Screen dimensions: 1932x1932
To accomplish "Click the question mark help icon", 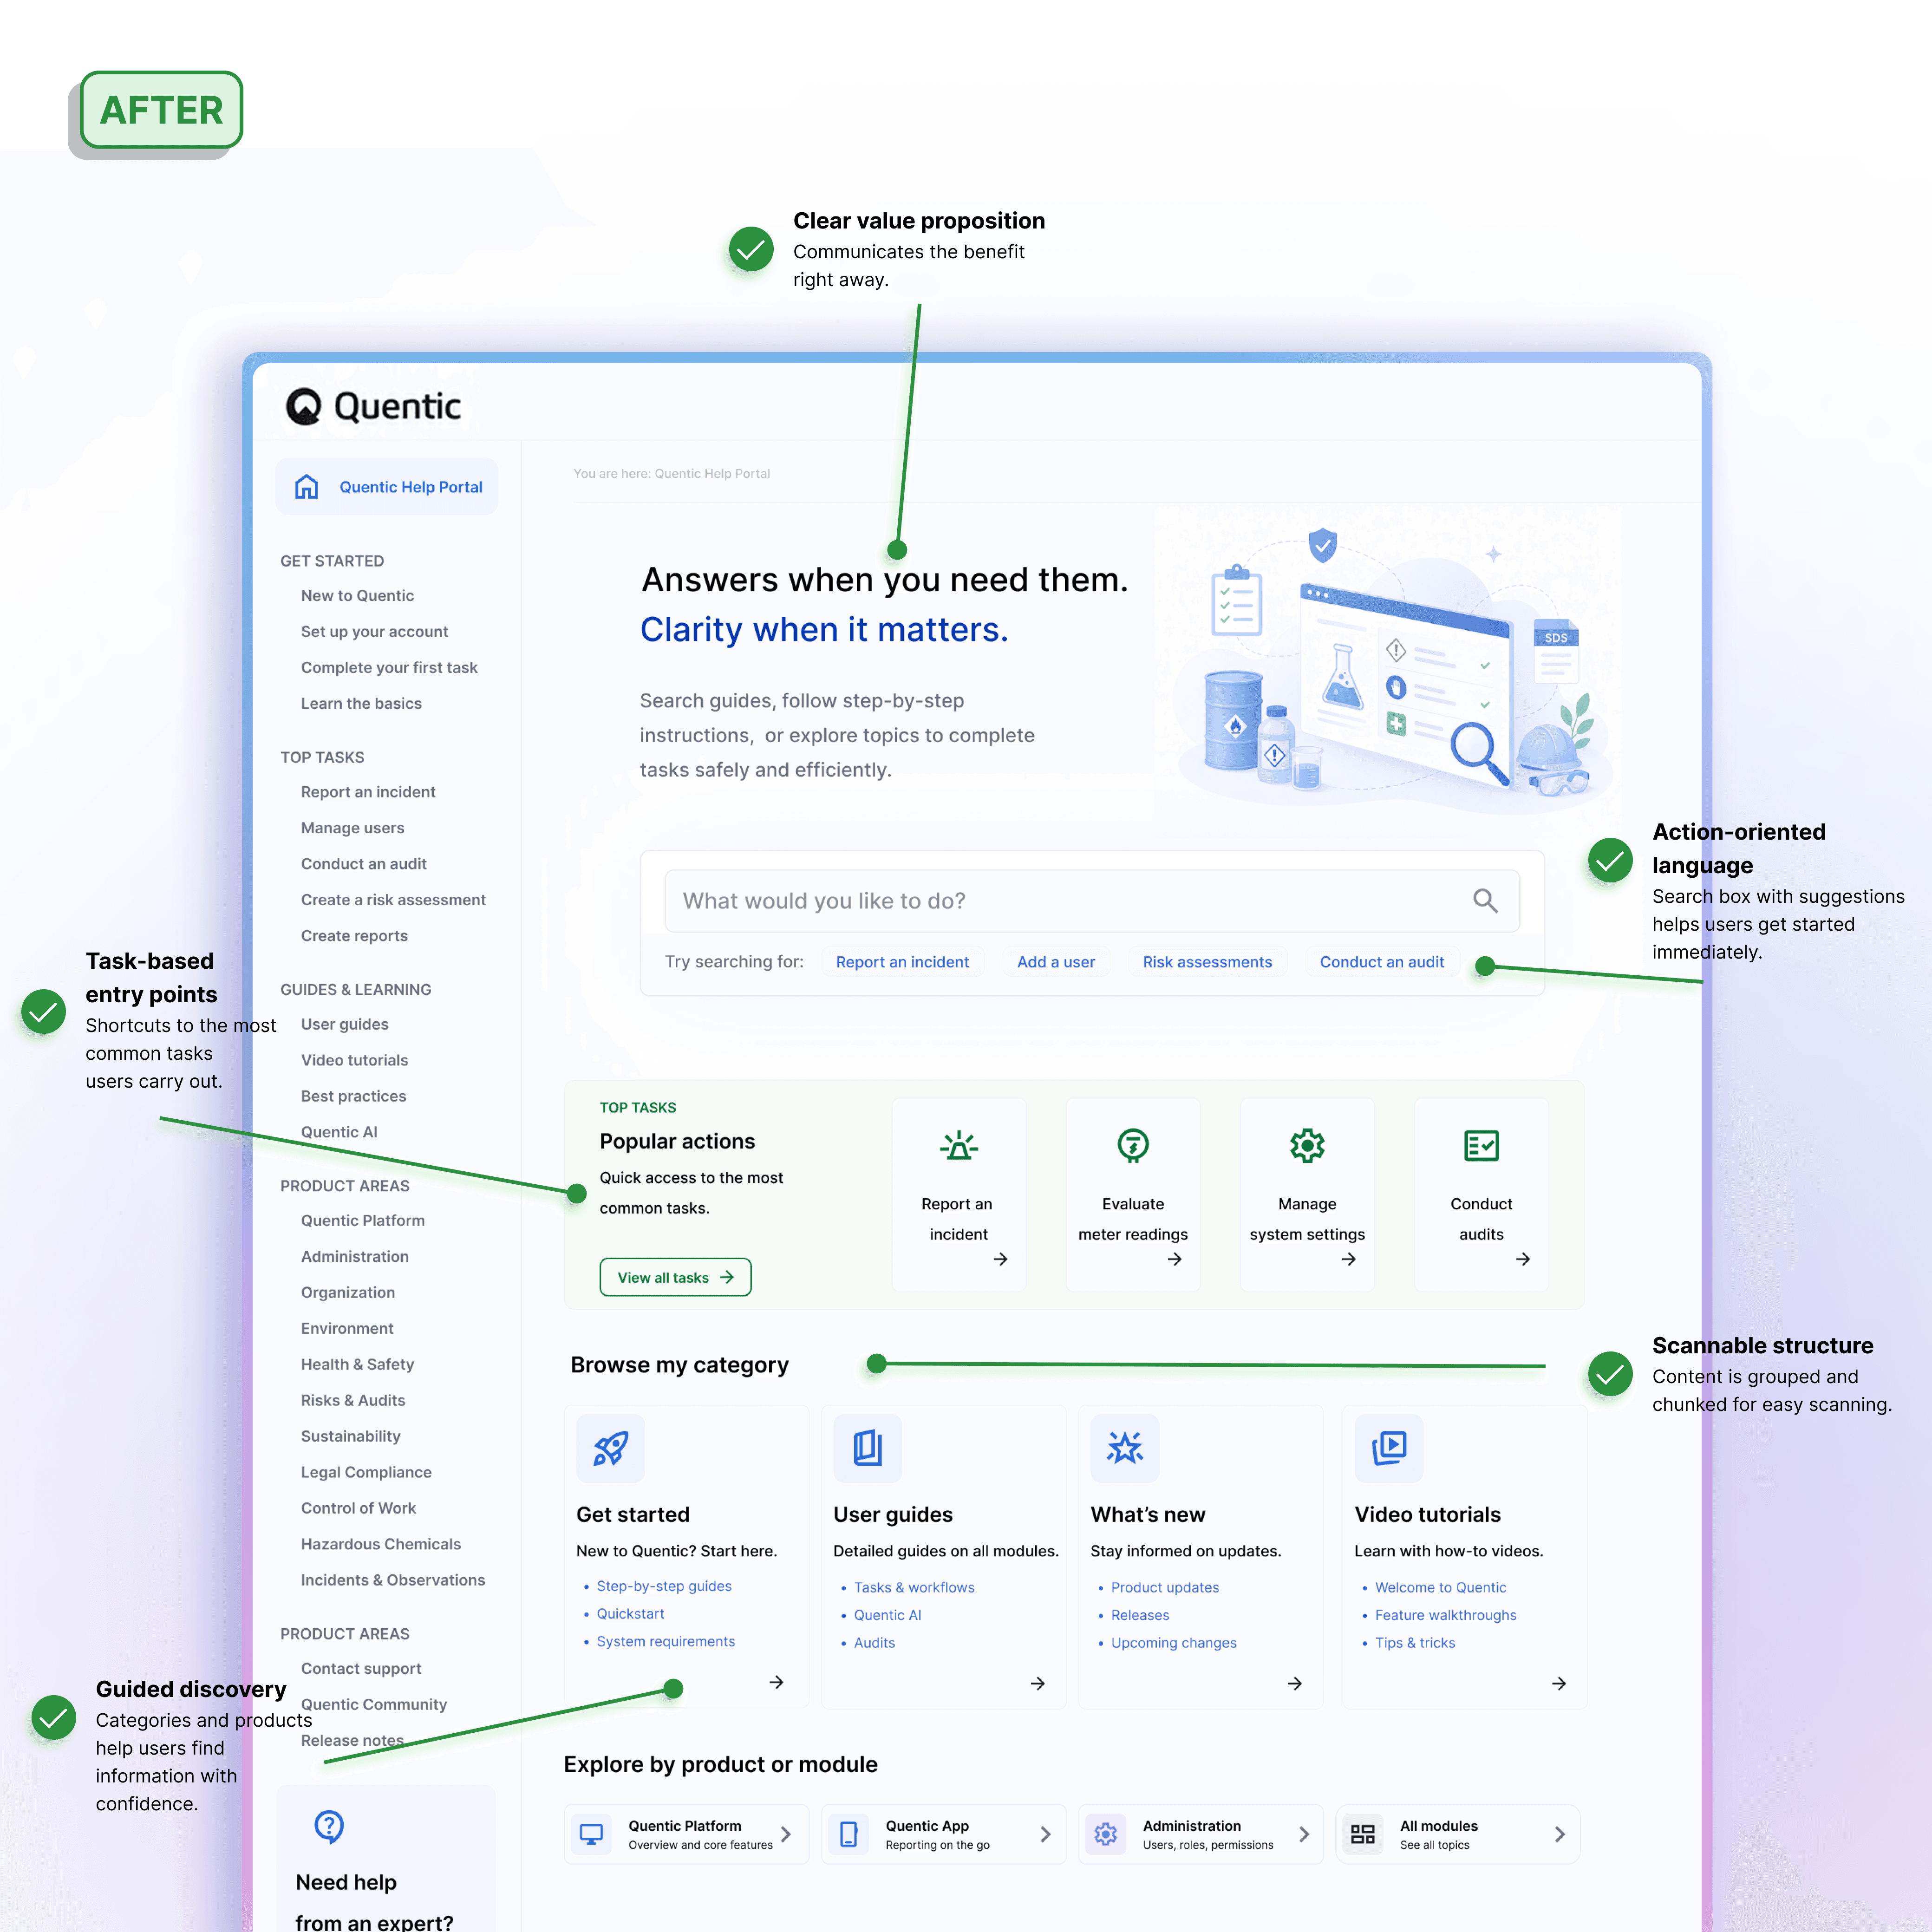I will click(329, 1826).
